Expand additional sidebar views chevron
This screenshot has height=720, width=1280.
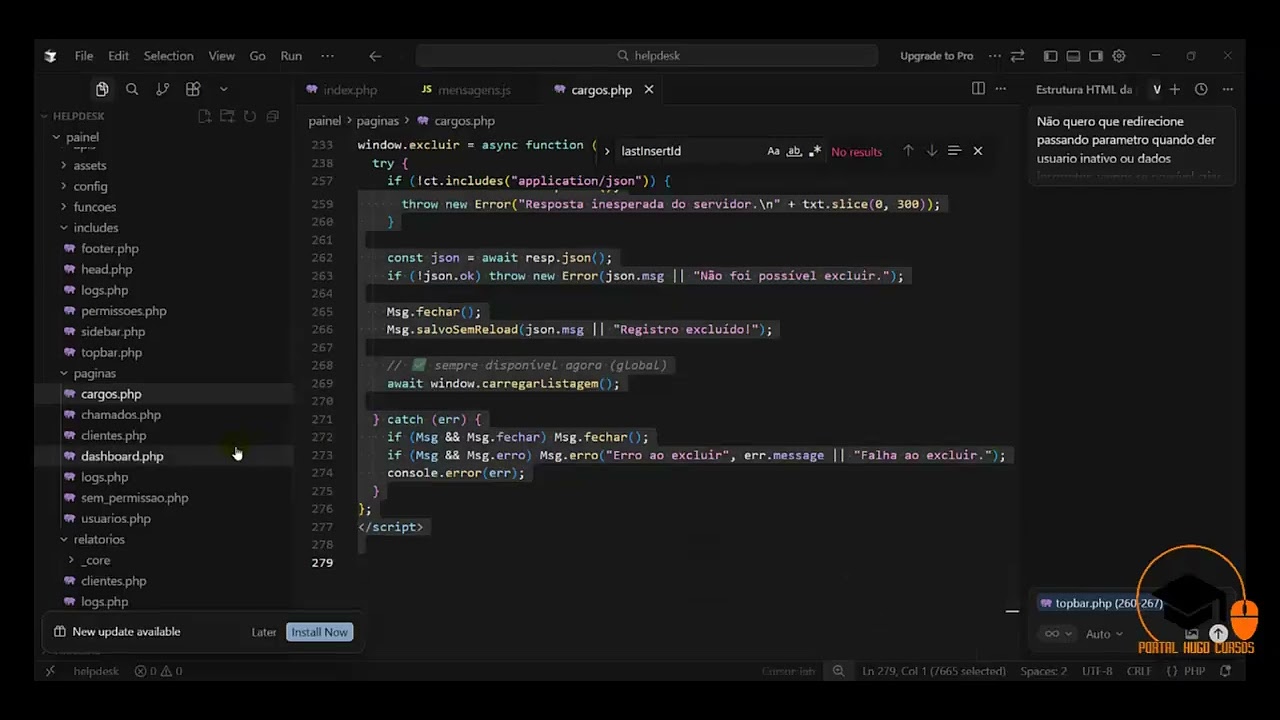(x=223, y=89)
